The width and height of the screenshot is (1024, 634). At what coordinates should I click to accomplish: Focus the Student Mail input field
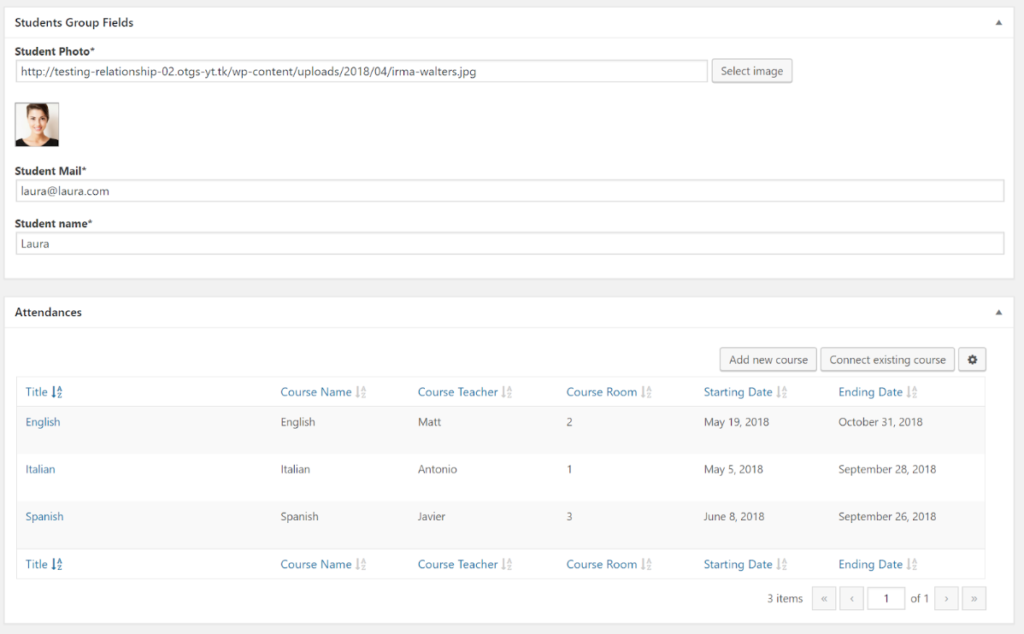(x=510, y=191)
